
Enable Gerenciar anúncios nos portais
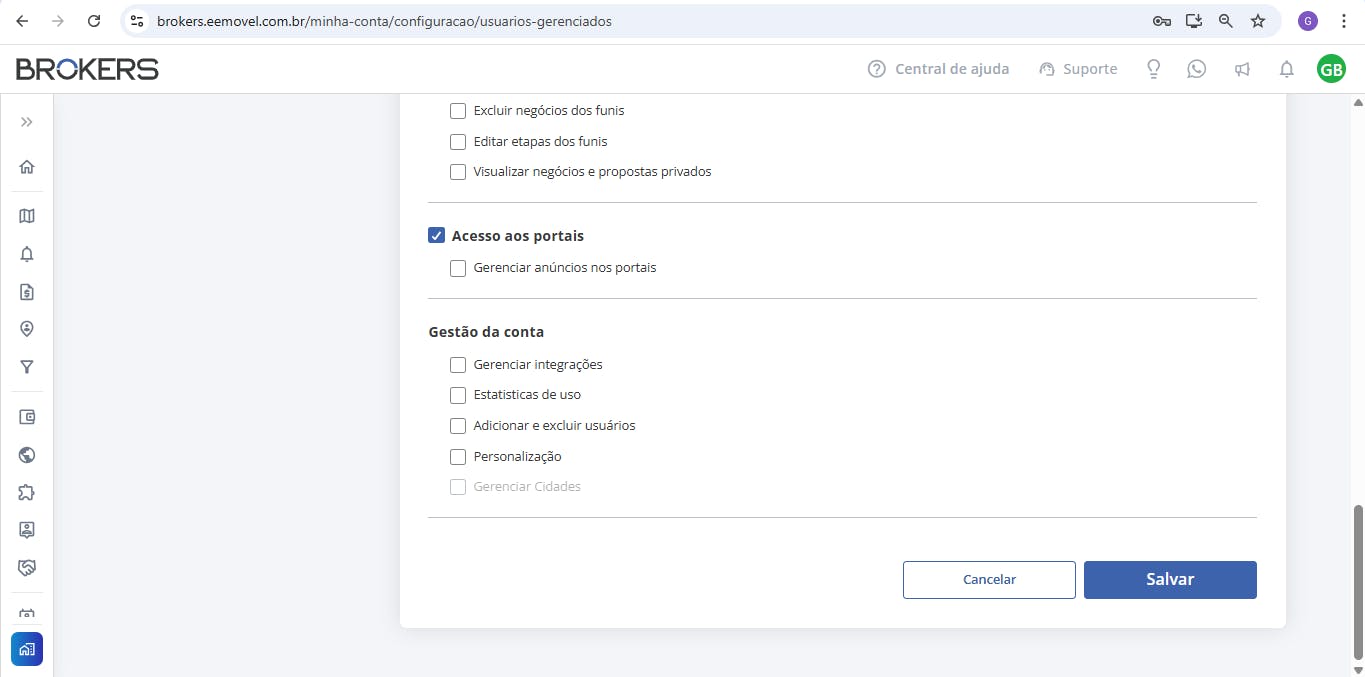coord(458,268)
